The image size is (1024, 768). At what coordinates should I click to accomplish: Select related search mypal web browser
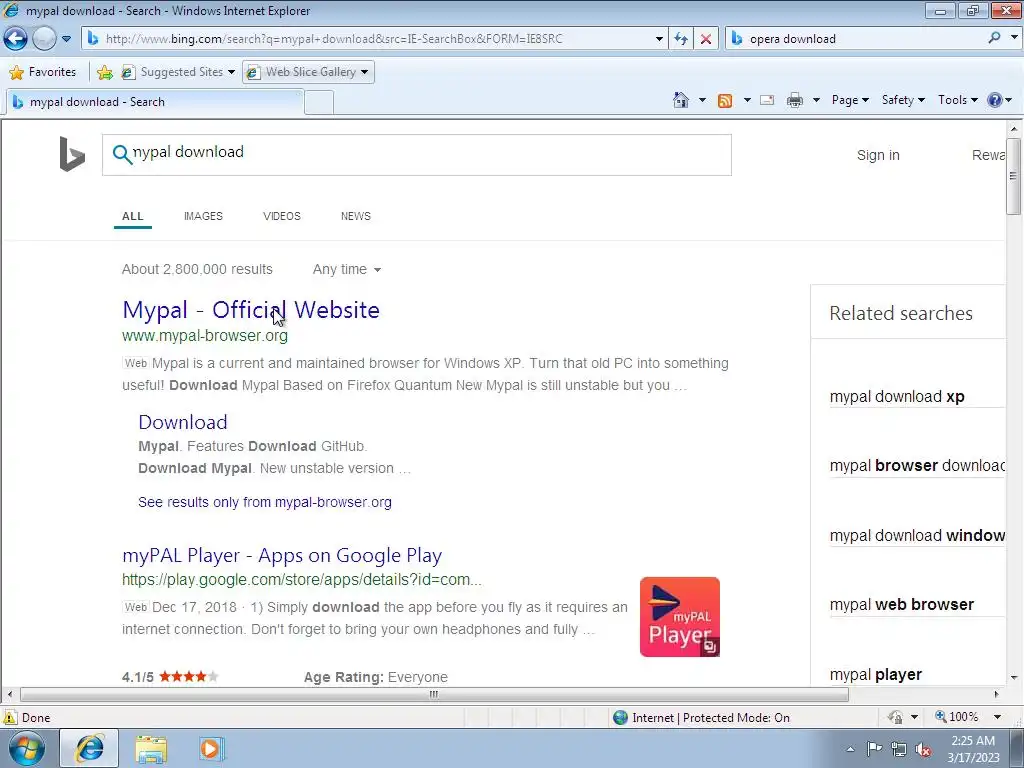901,604
